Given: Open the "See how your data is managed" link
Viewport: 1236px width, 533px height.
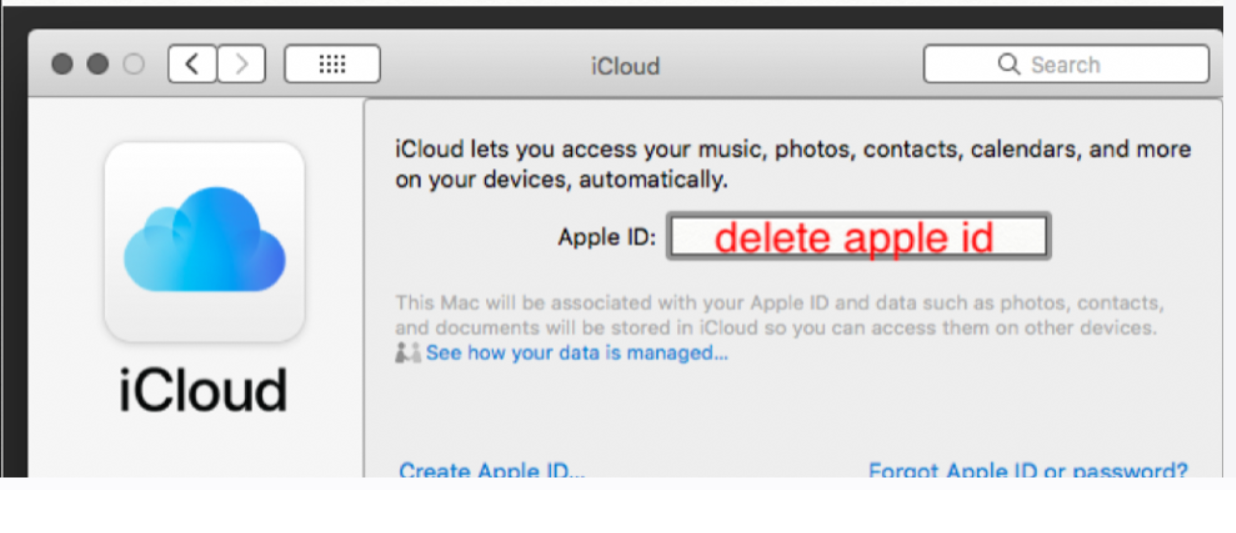Looking at the screenshot, I should (577, 353).
